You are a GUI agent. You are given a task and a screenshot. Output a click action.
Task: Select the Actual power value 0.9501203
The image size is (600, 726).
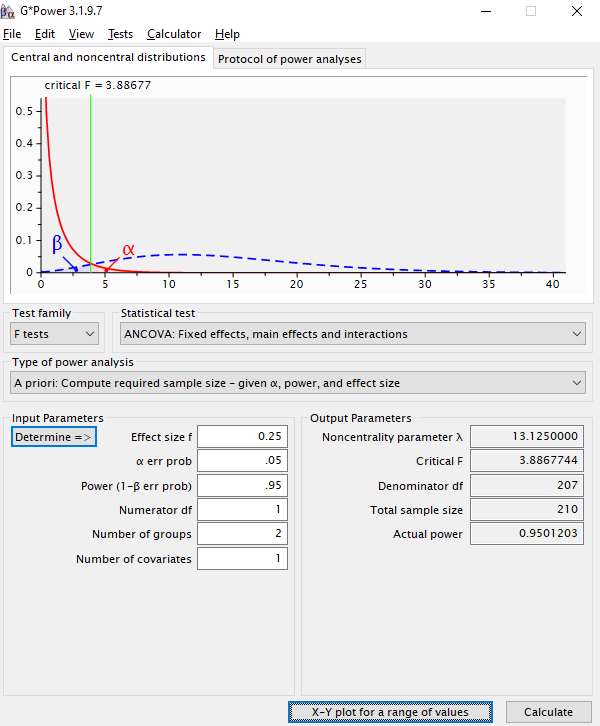click(x=527, y=533)
